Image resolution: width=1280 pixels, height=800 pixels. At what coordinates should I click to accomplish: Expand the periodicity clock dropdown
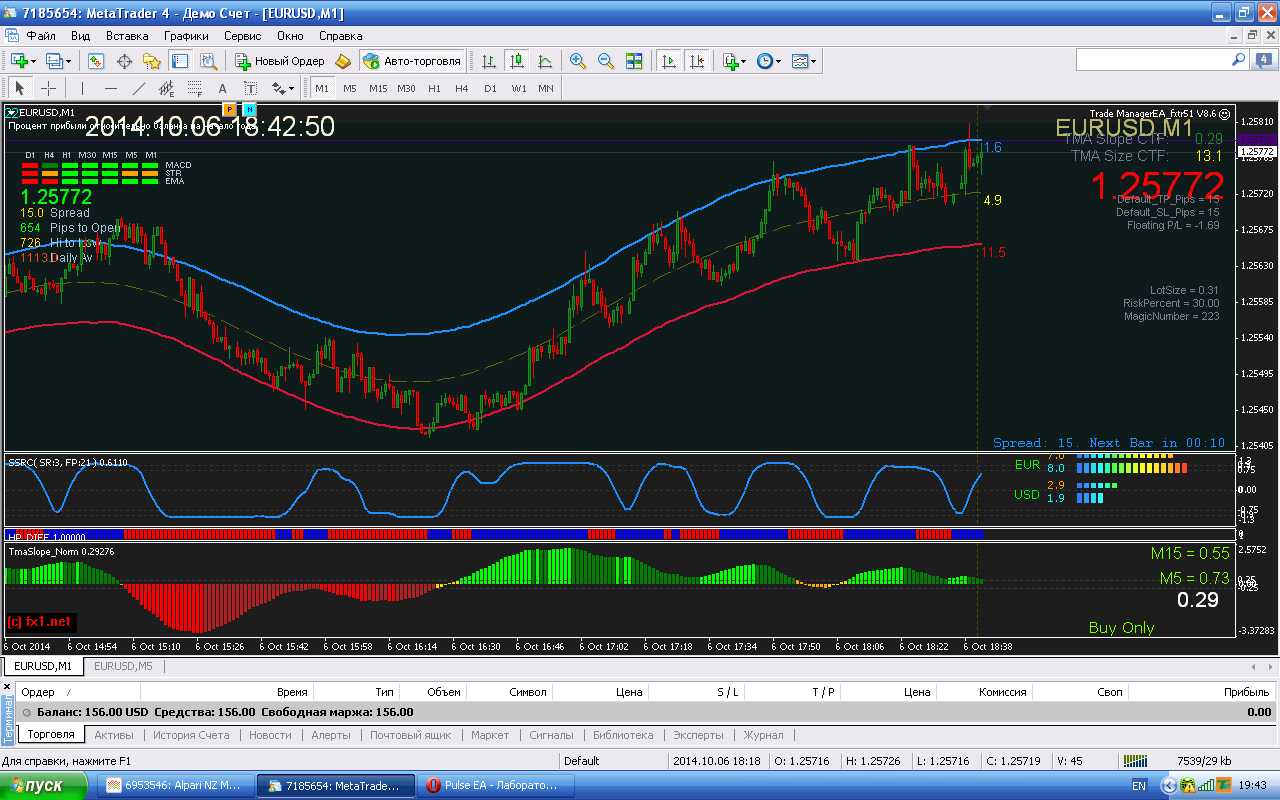pyautogui.click(x=769, y=61)
